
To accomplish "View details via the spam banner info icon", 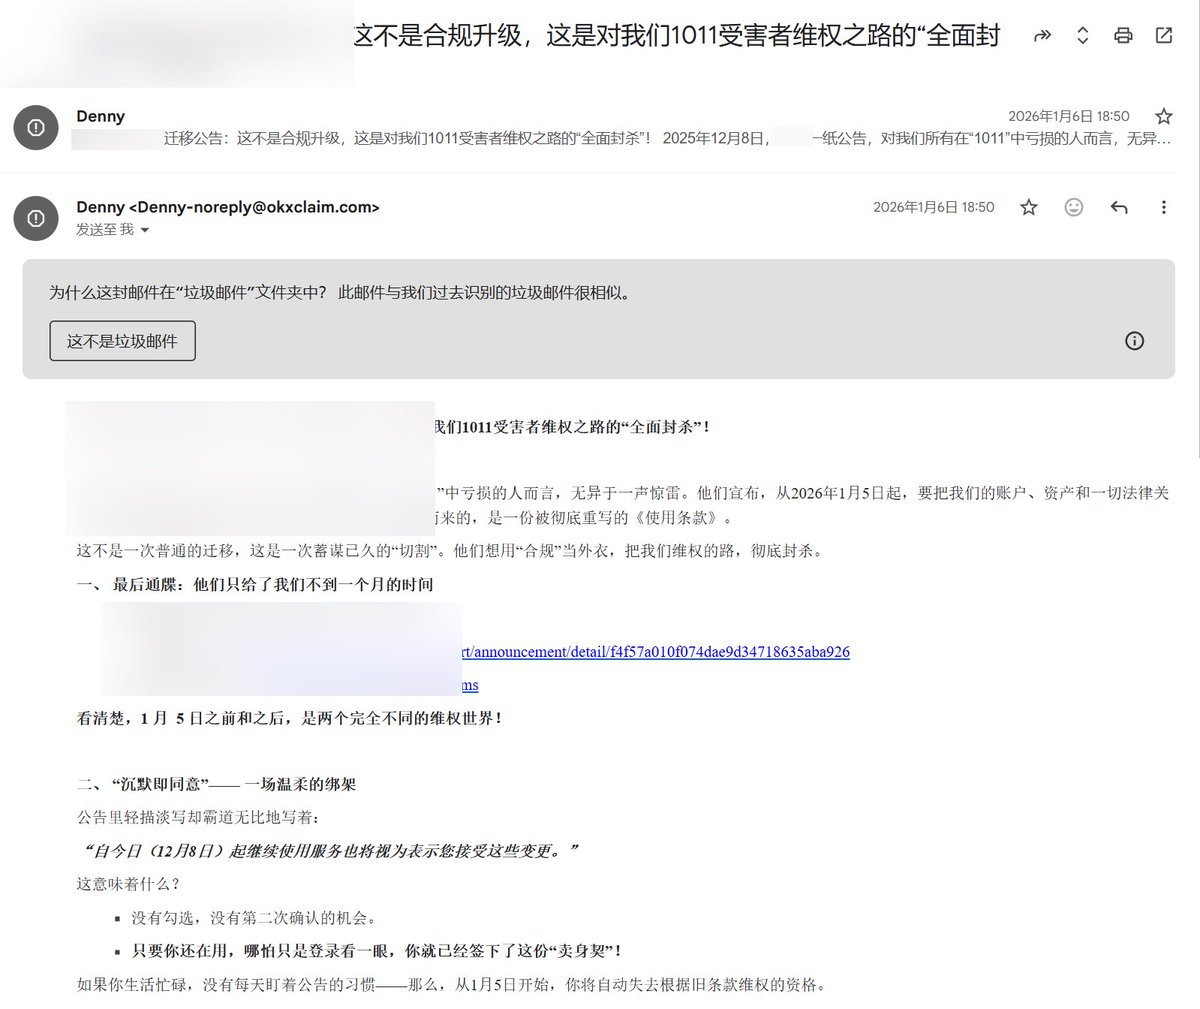I will pos(1134,341).
